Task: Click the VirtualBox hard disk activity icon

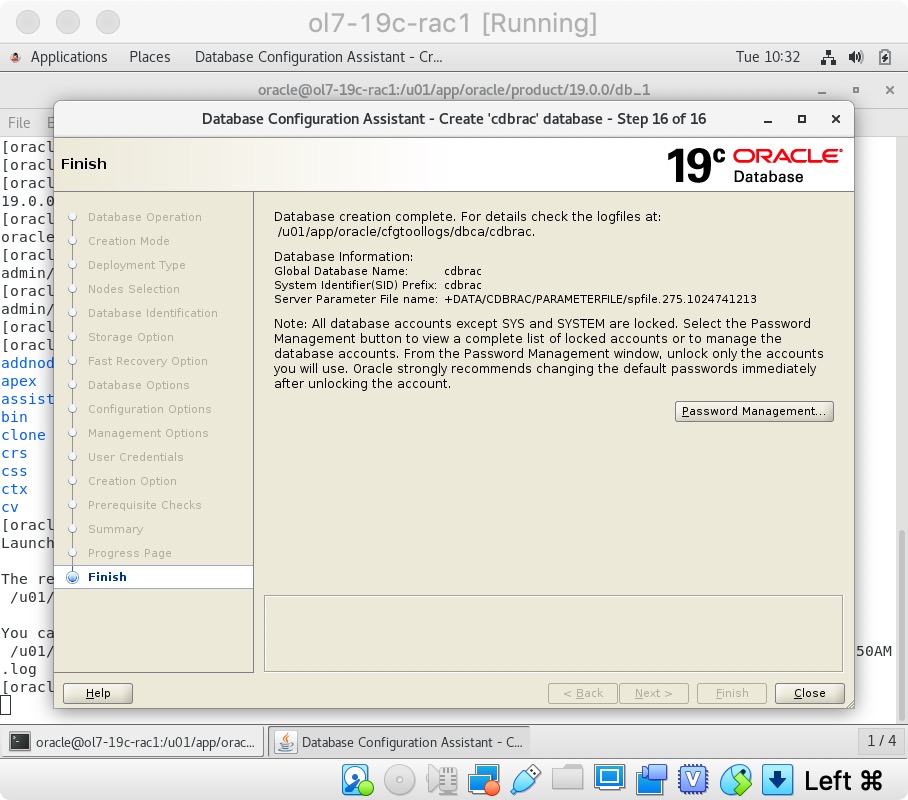Action: 357,780
